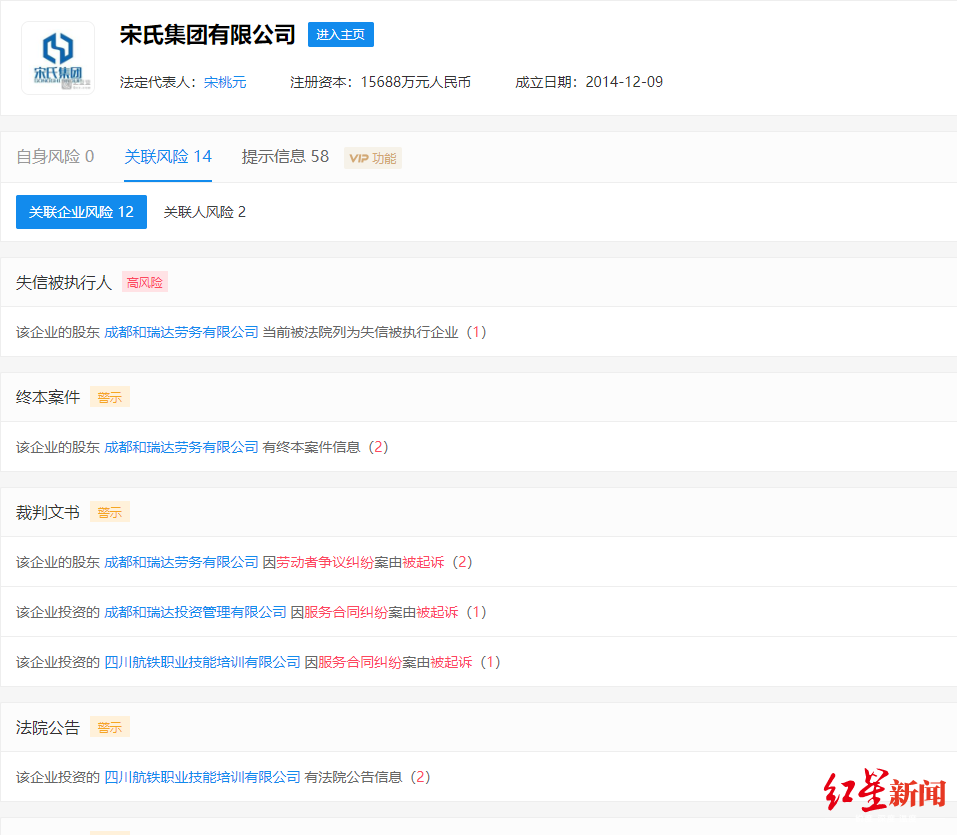957x835 pixels.
Task: Click registered capital 15688万元人民币 text
Action: (416, 82)
